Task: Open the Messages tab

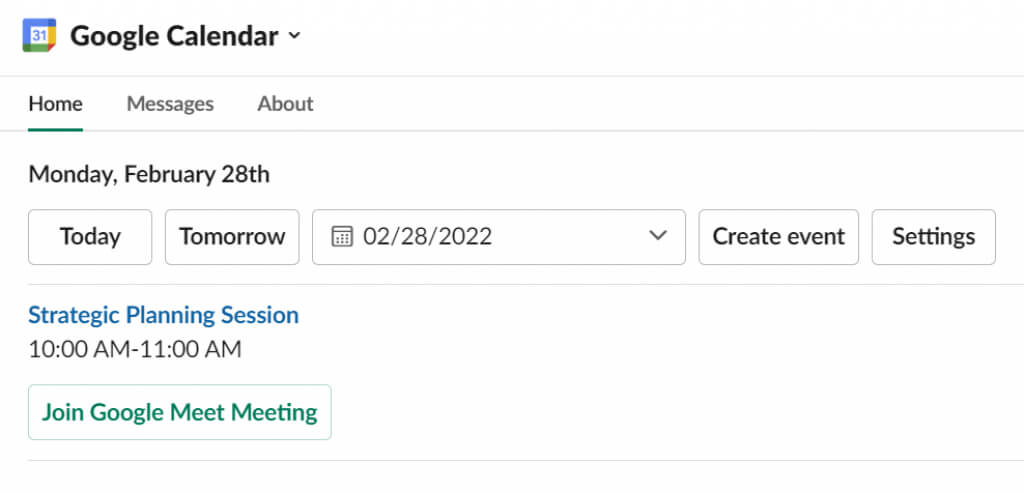Action: (x=170, y=104)
